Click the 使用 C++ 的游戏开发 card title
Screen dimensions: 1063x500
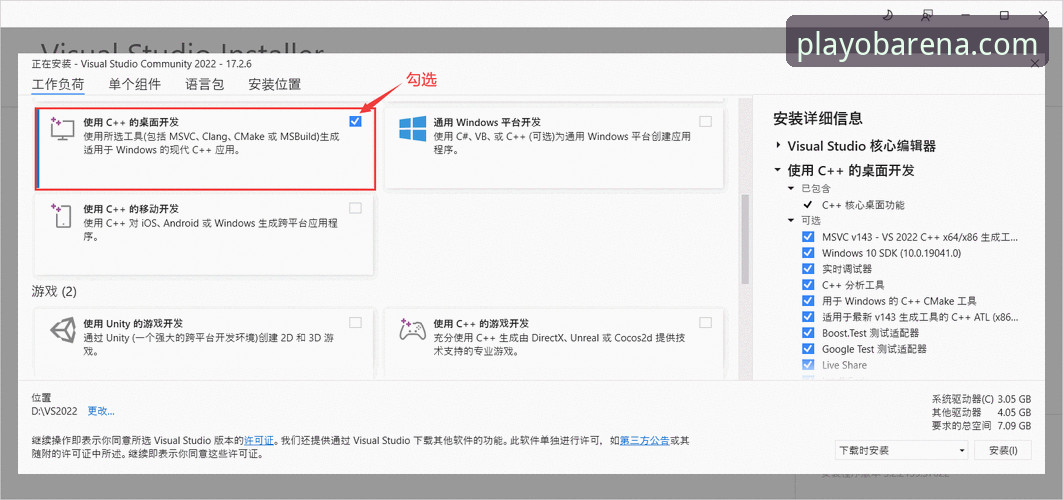pyautogui.click(x=481, y=323)
